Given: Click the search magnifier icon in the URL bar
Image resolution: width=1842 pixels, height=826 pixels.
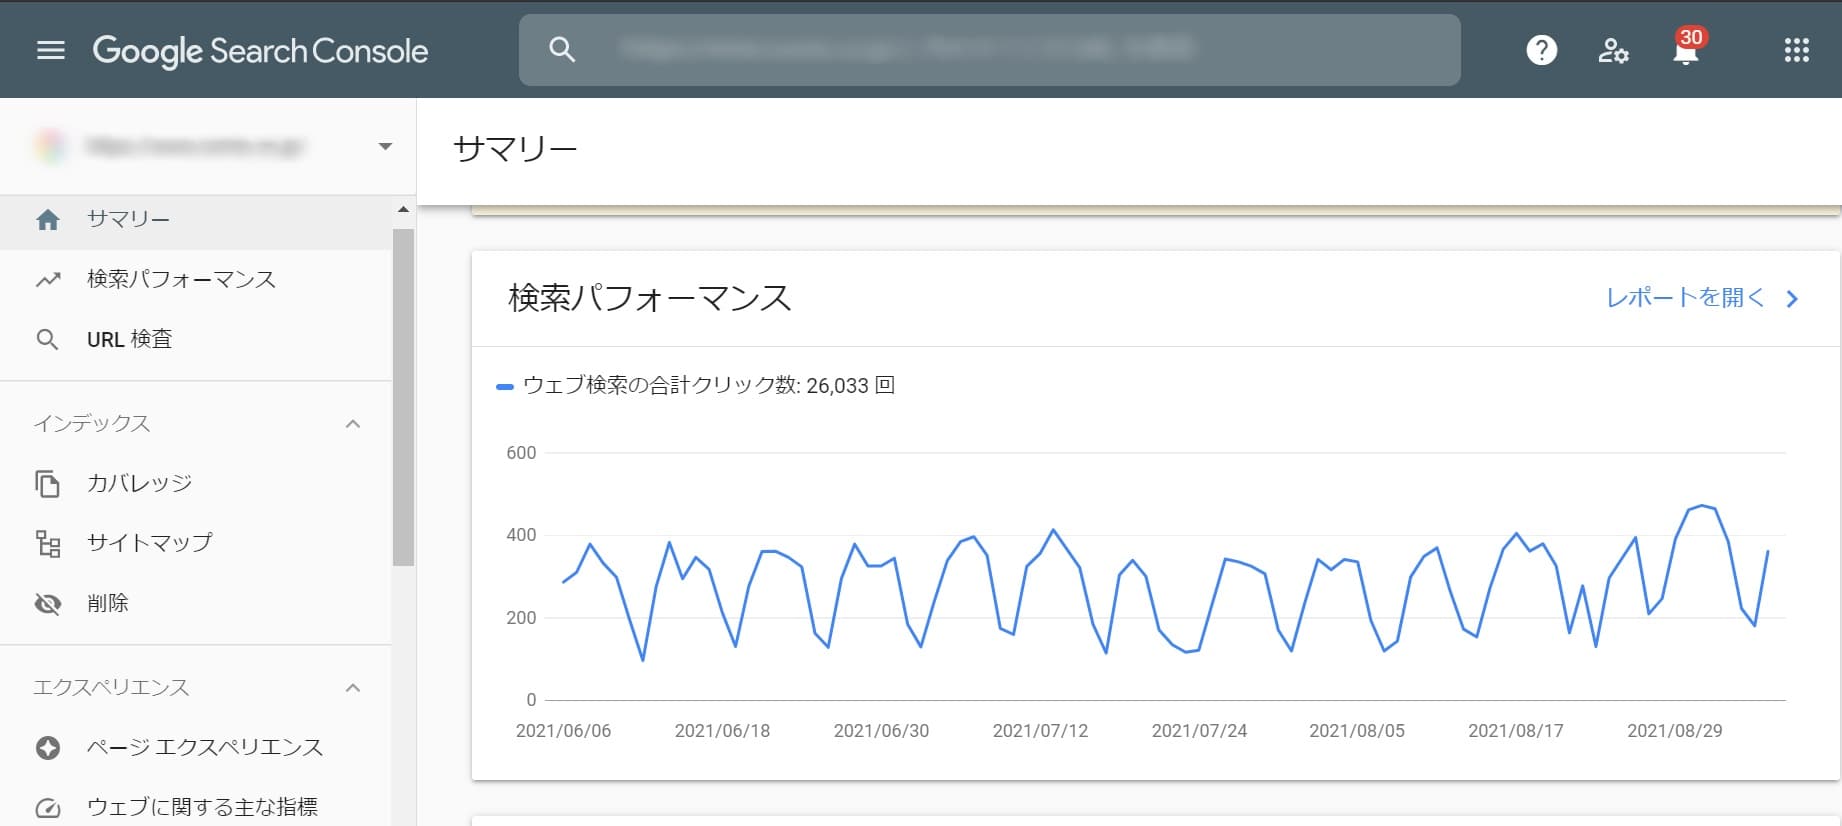Looking at the screenshot, I should coord(562,49).
